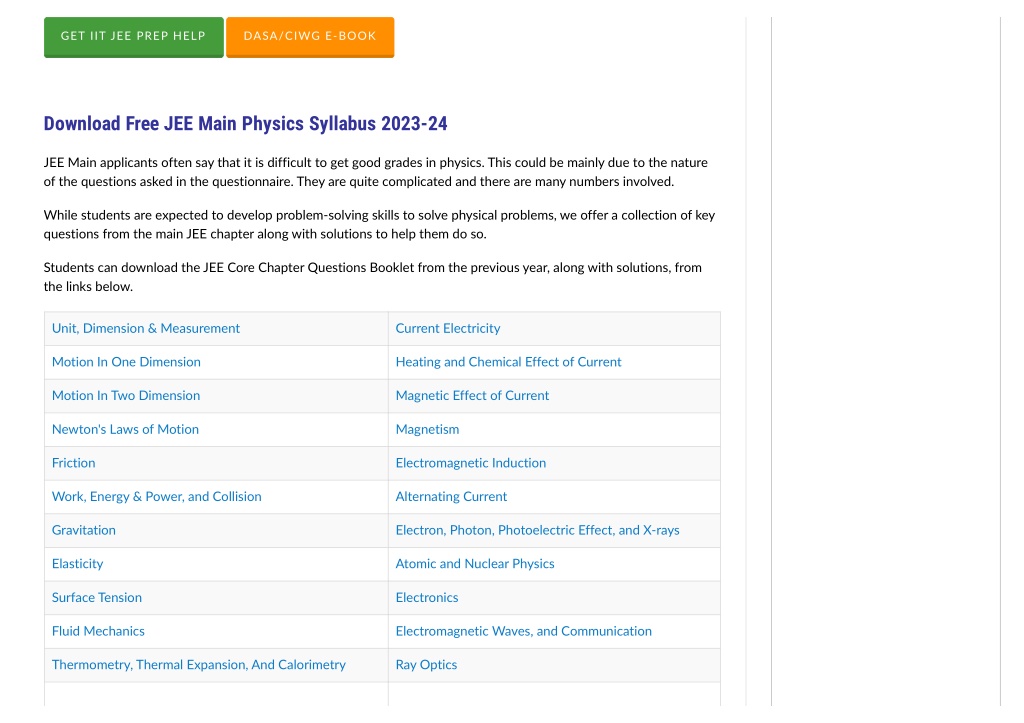Image resolution: width=1024 pixels, height=723 pixels.
Task: Open the Magnetism chapter link
Action: click(x=427, y=429)
